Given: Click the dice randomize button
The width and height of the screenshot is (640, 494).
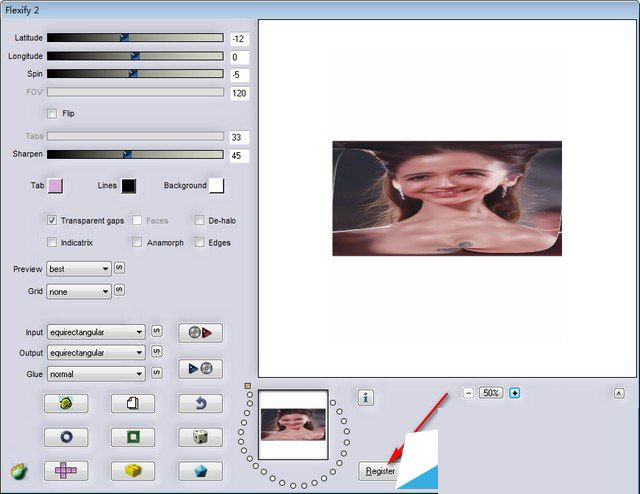Looking at the screenshot, I should click(200, 437).
